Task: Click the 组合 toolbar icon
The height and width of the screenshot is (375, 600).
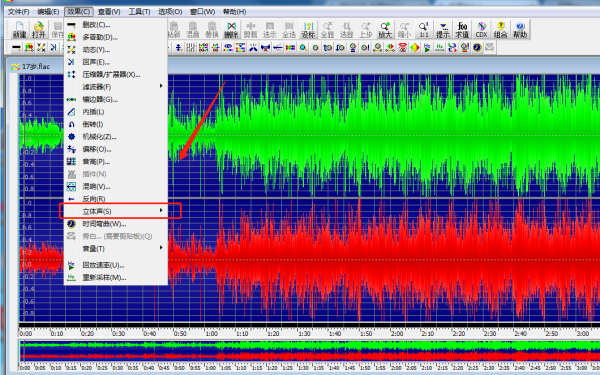Action: click(501, 29)
